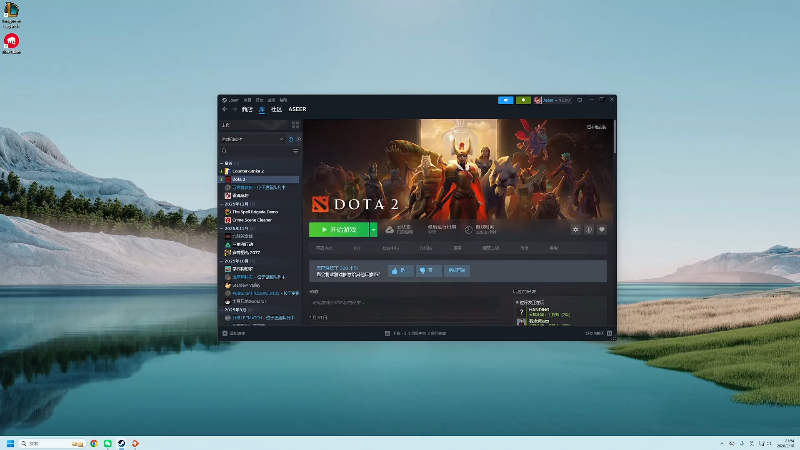Select Crime Scene Cleaner in library
800x450 pixels.
click(x=252, y=220)
